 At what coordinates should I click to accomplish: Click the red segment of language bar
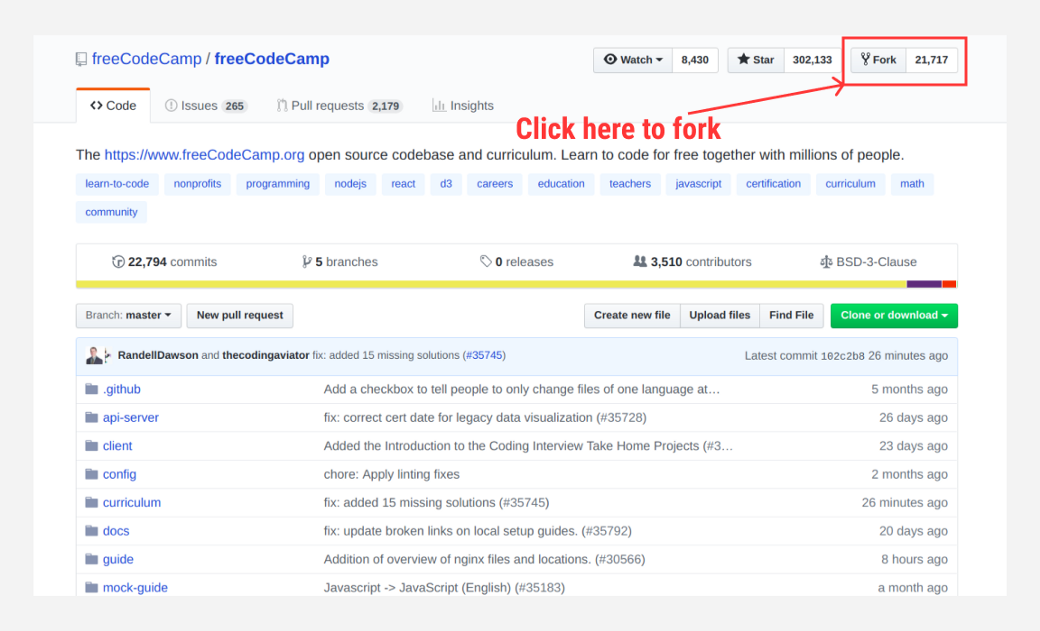tap(949, 284)
